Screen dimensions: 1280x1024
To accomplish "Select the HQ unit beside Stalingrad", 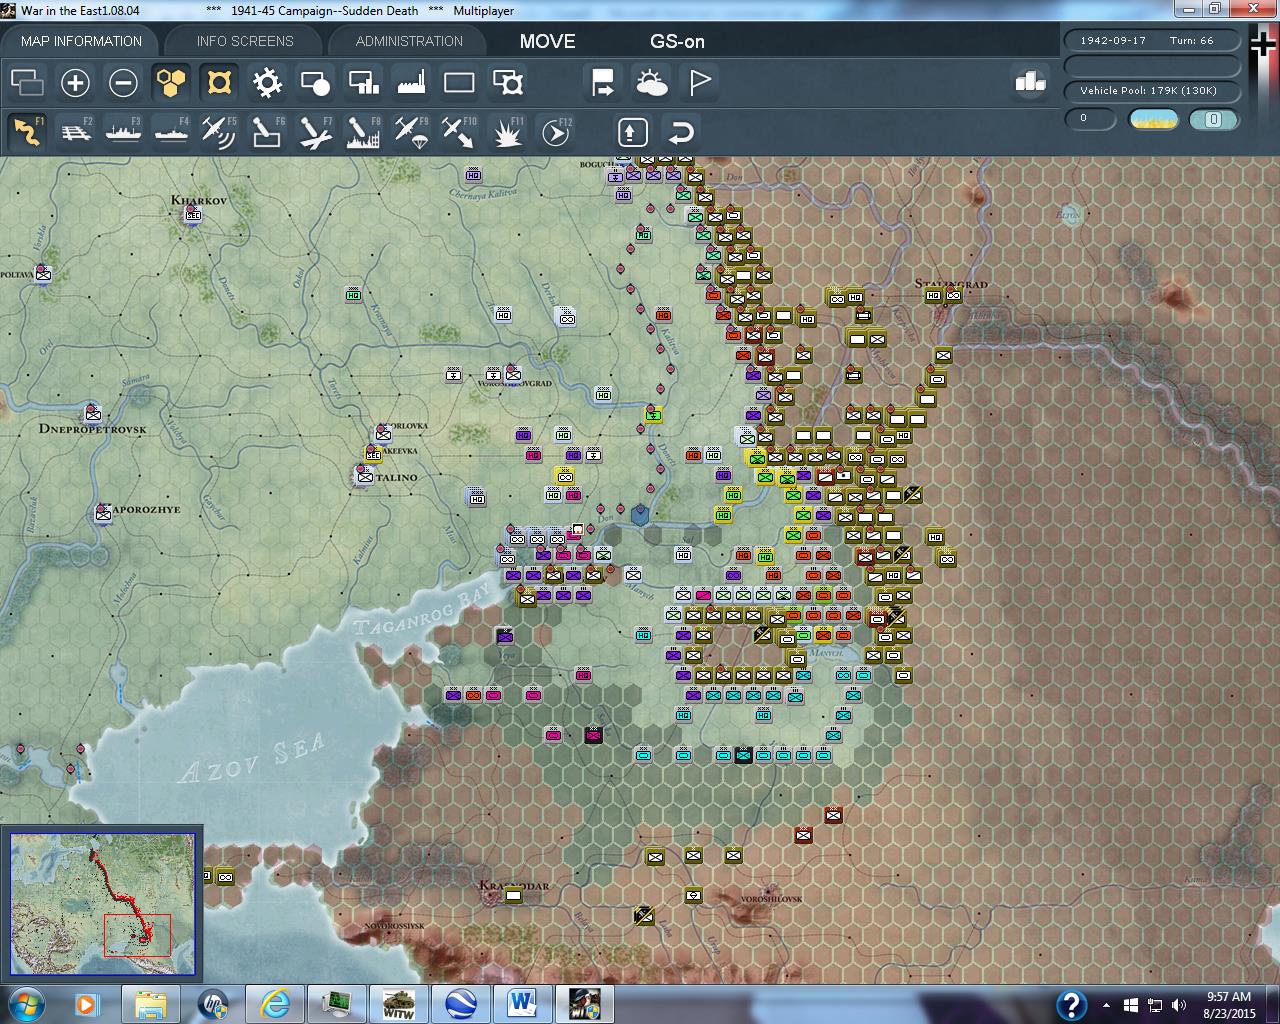I will pyautogui.click(x=933, y=296).
